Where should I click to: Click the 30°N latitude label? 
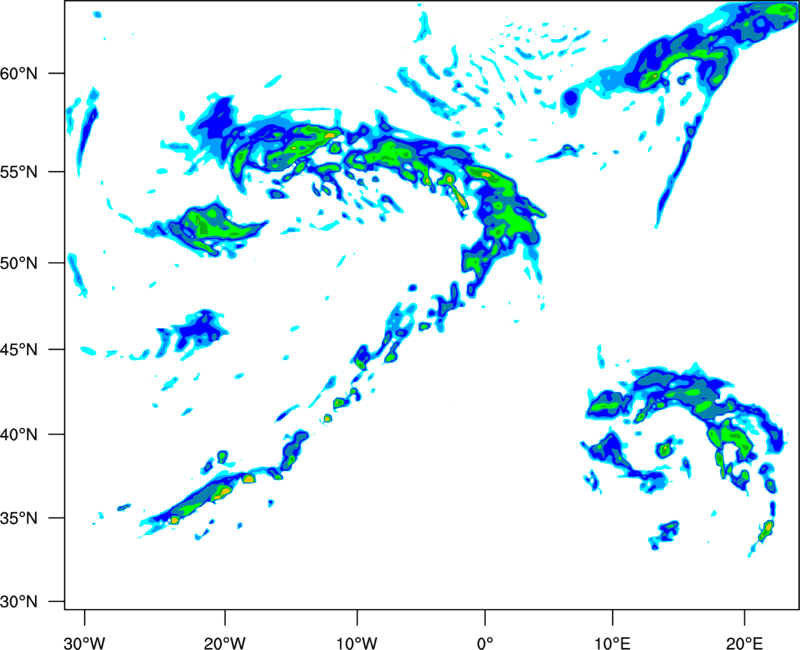[19, 602]
